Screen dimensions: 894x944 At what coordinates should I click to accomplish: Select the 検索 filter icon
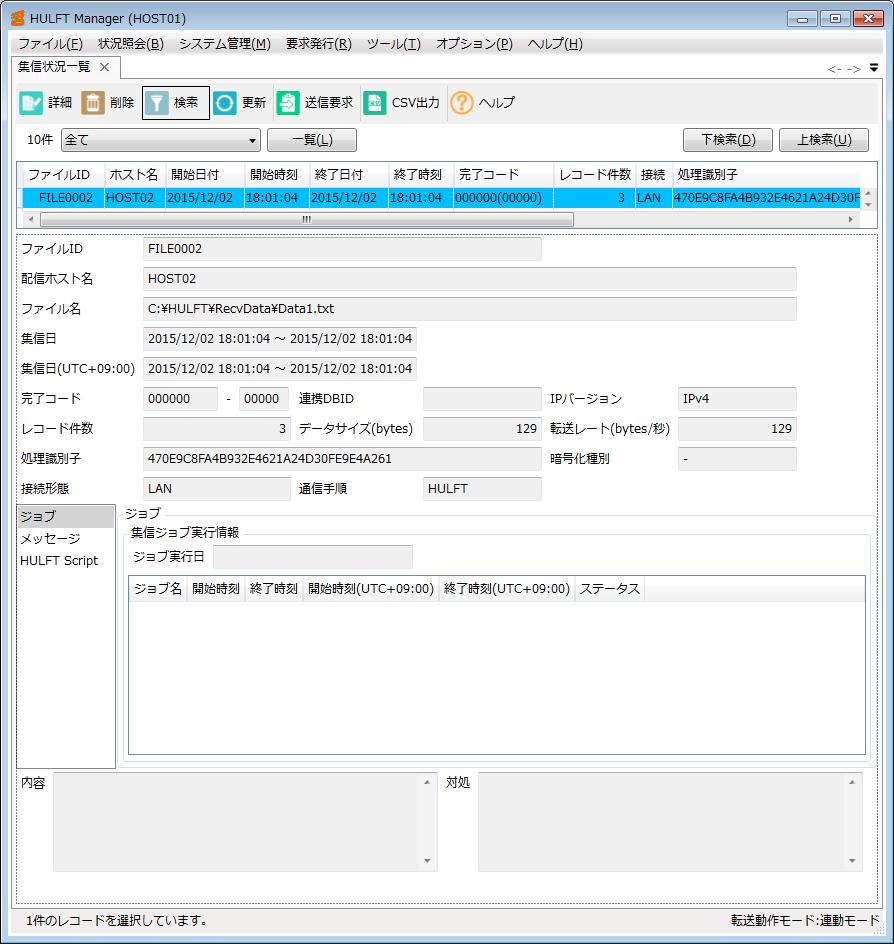tap(156, 103)
